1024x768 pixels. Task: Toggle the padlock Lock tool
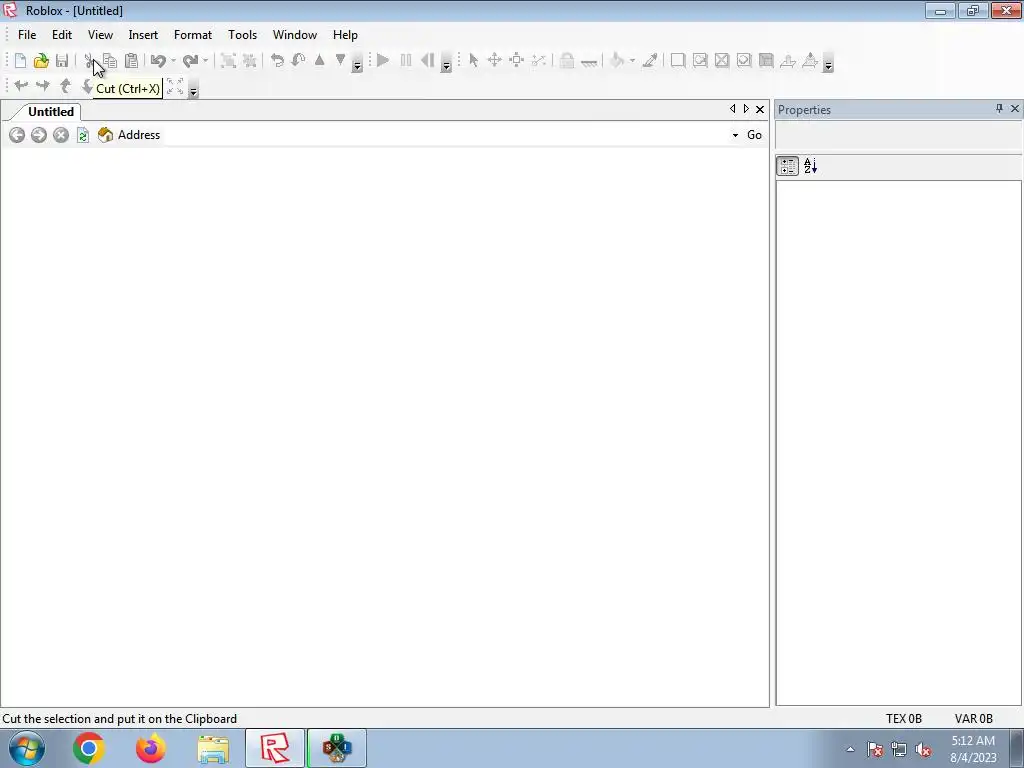(x=567, y=61)
